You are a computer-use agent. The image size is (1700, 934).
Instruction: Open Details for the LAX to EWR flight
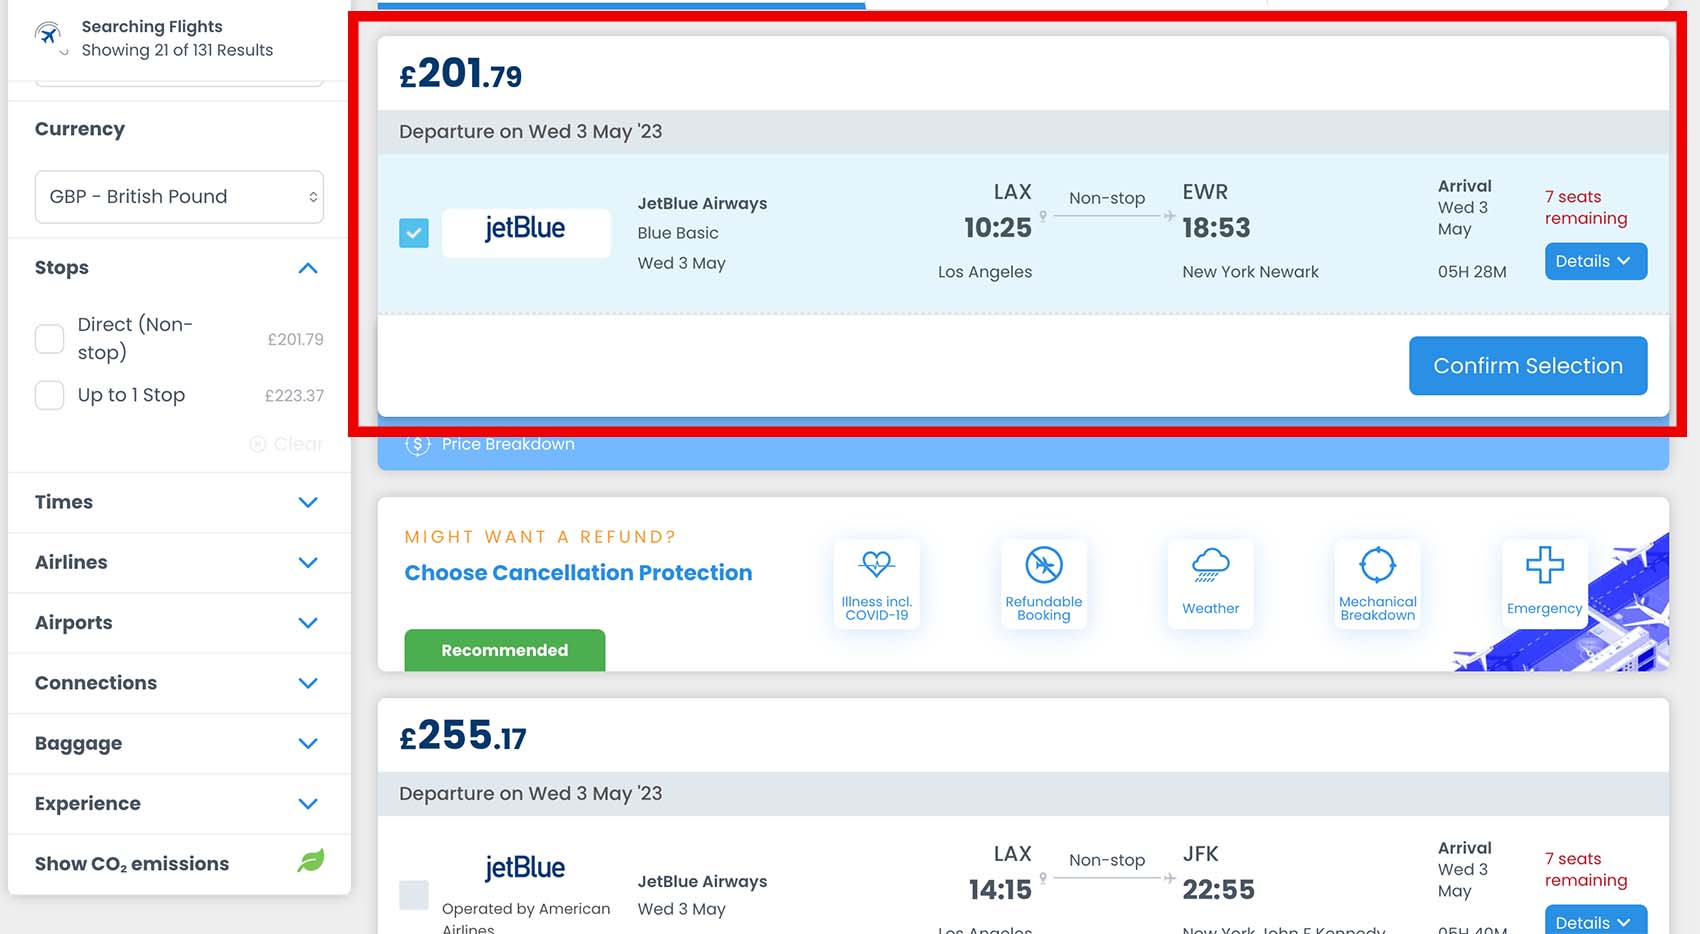click(1595, 261)
